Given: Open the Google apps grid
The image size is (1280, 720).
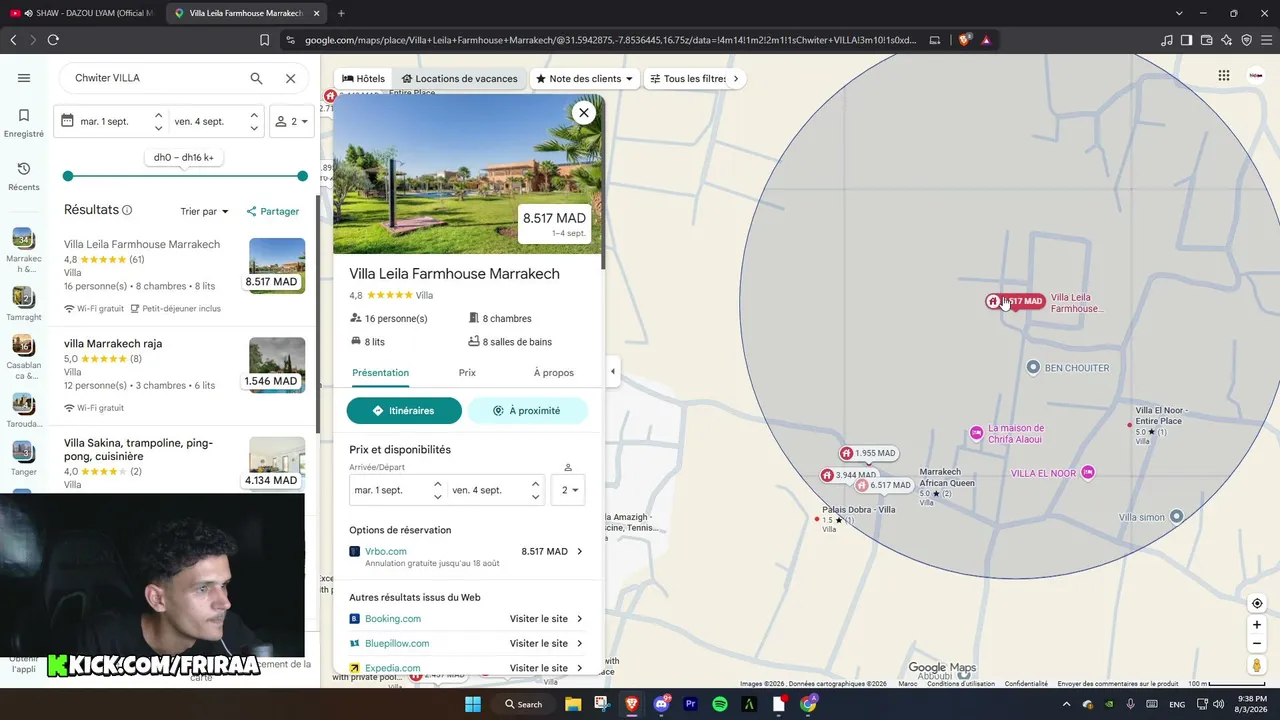Looking at the screenshot, I should tap(1224, 76).
